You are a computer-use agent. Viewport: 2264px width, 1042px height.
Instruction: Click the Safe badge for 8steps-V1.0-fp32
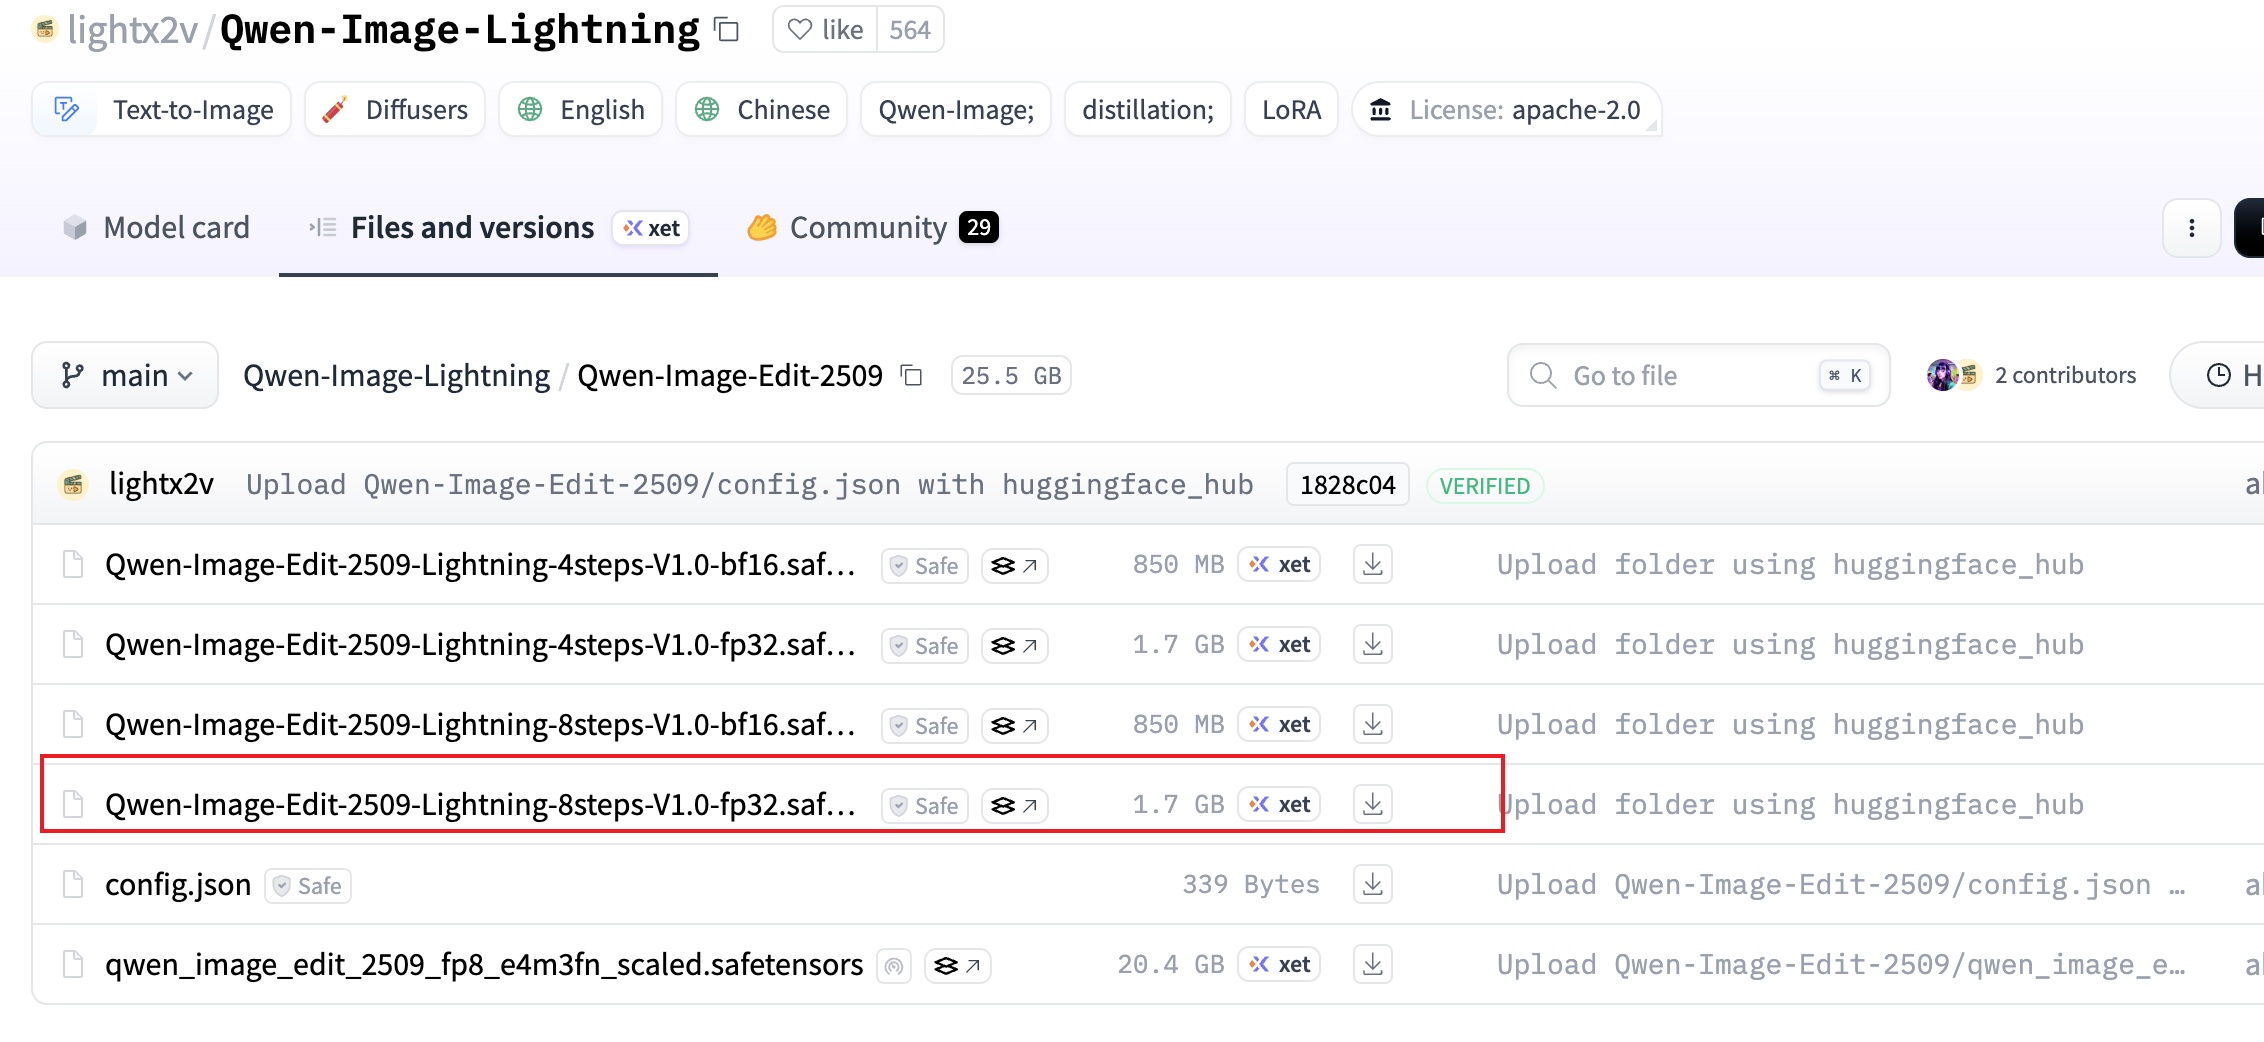click(925, 805)
